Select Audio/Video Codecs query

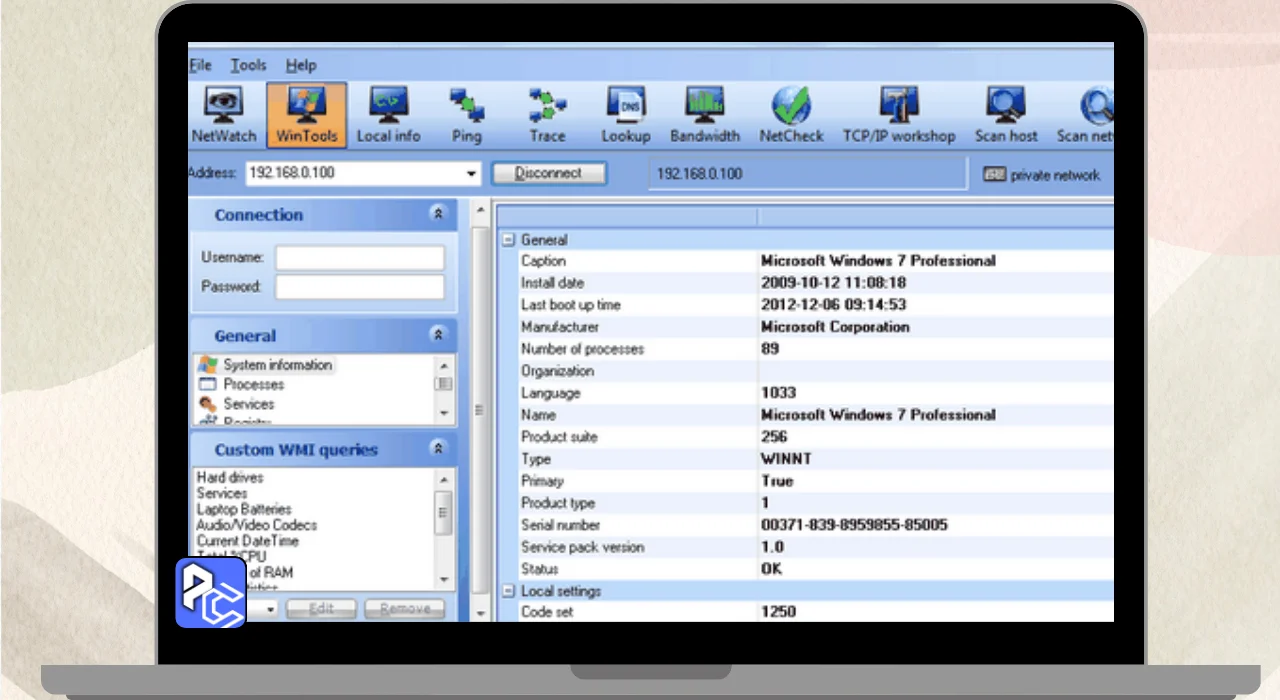pos(257,525)
